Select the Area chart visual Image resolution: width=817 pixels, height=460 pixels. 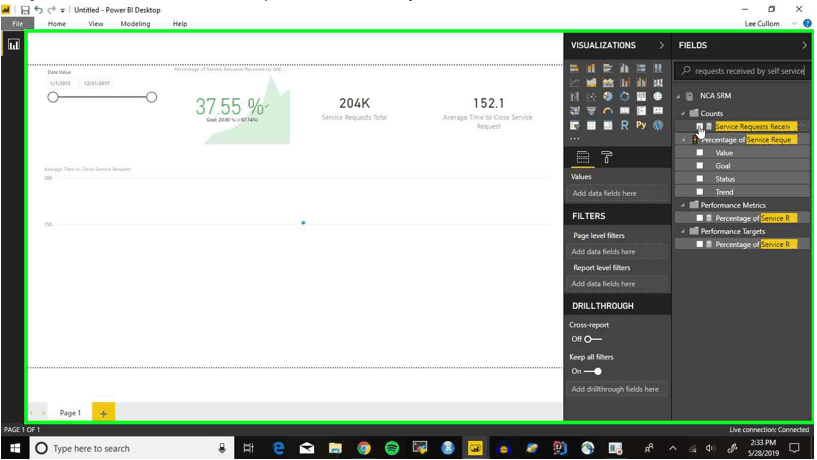point(591,82)
